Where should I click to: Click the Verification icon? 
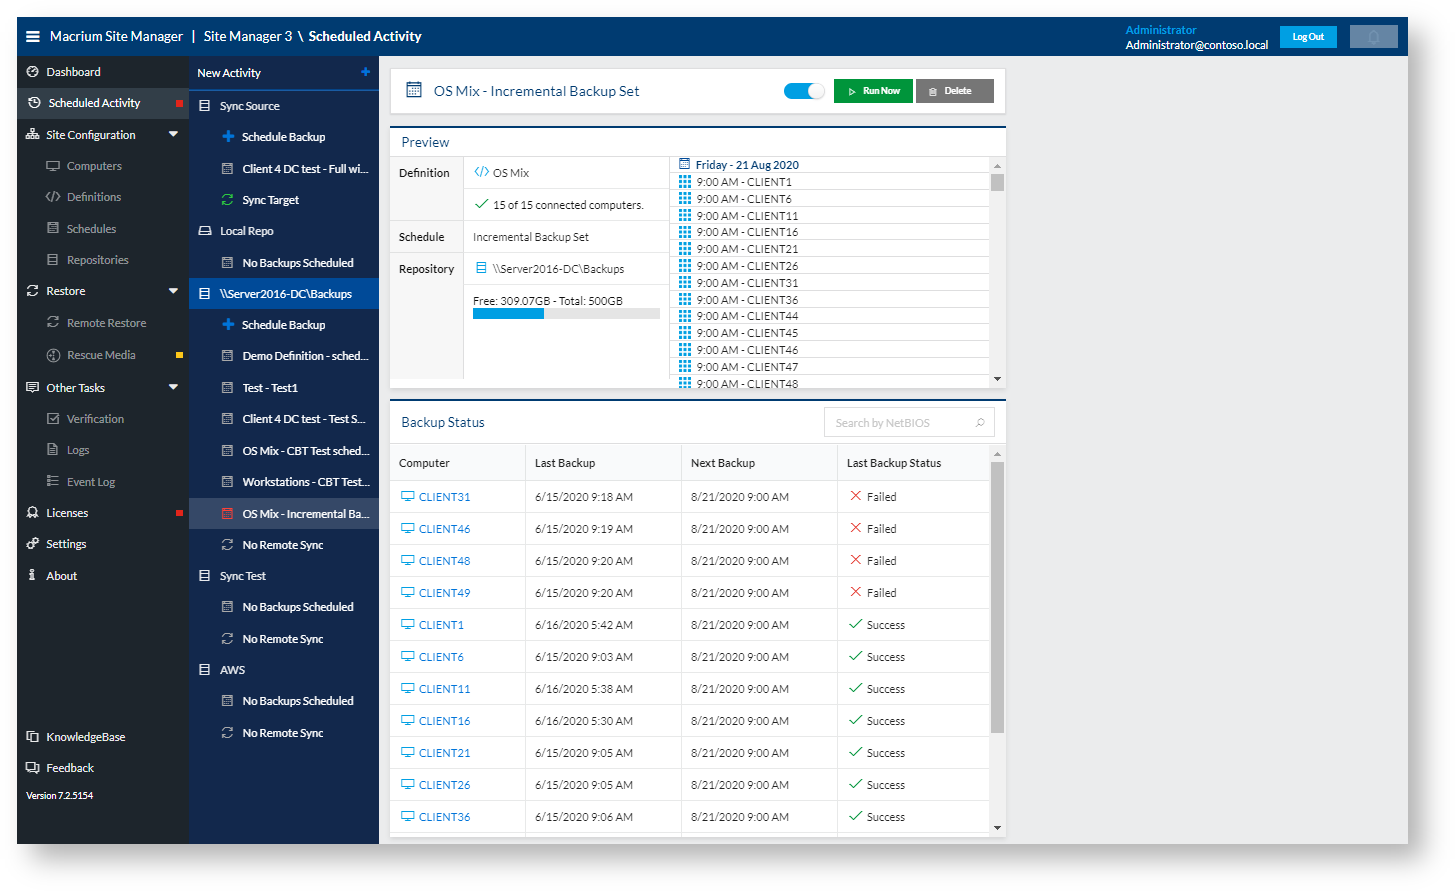[x=53, y=419]
